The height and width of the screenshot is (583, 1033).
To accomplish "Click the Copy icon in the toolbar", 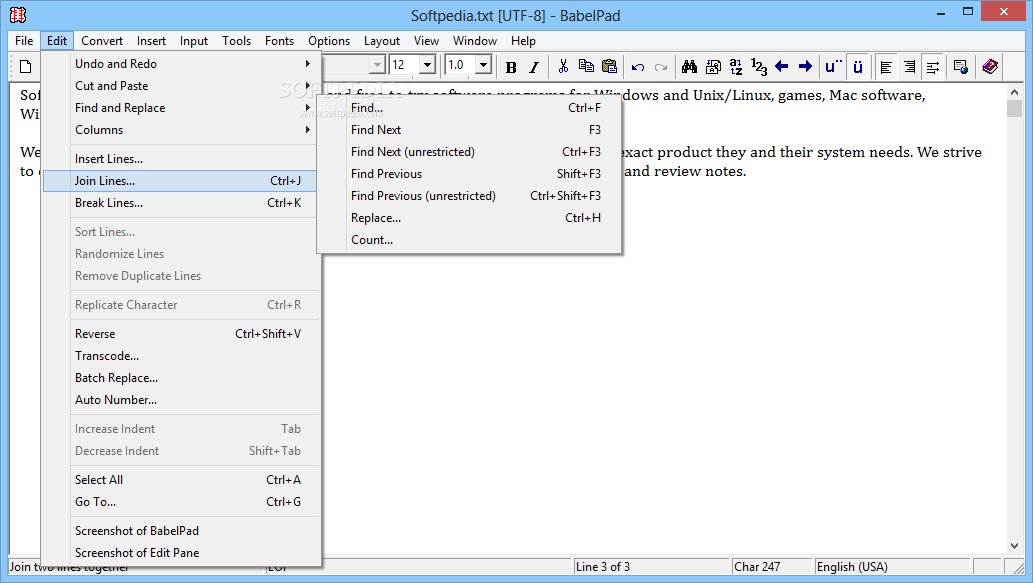I will (586, 67).
